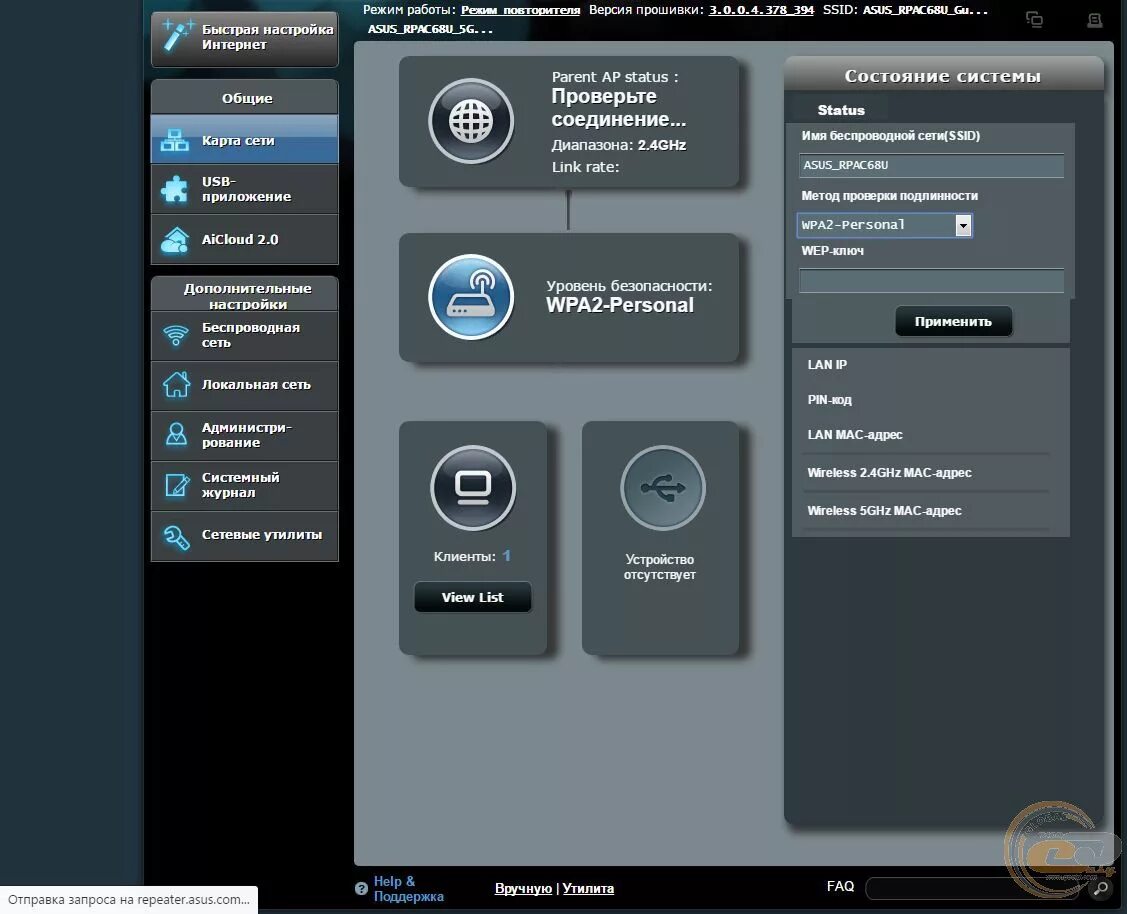Image resolution: width=1127 pixels, height=914 pixels.
Task: Click the FAQ search magnifier icon
Action: point(1100,889)
